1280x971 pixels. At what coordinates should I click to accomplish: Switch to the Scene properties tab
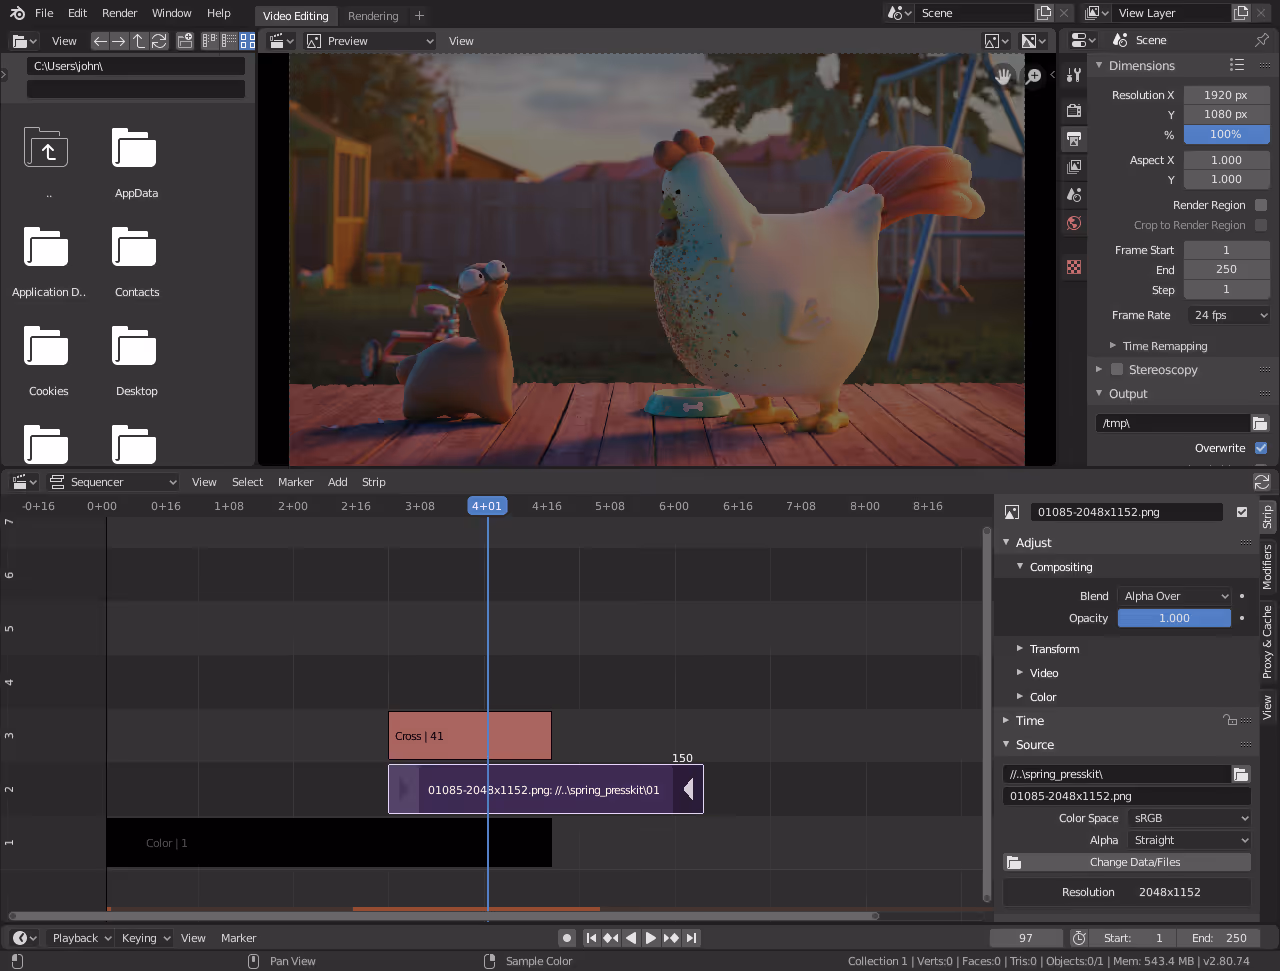1074,194
